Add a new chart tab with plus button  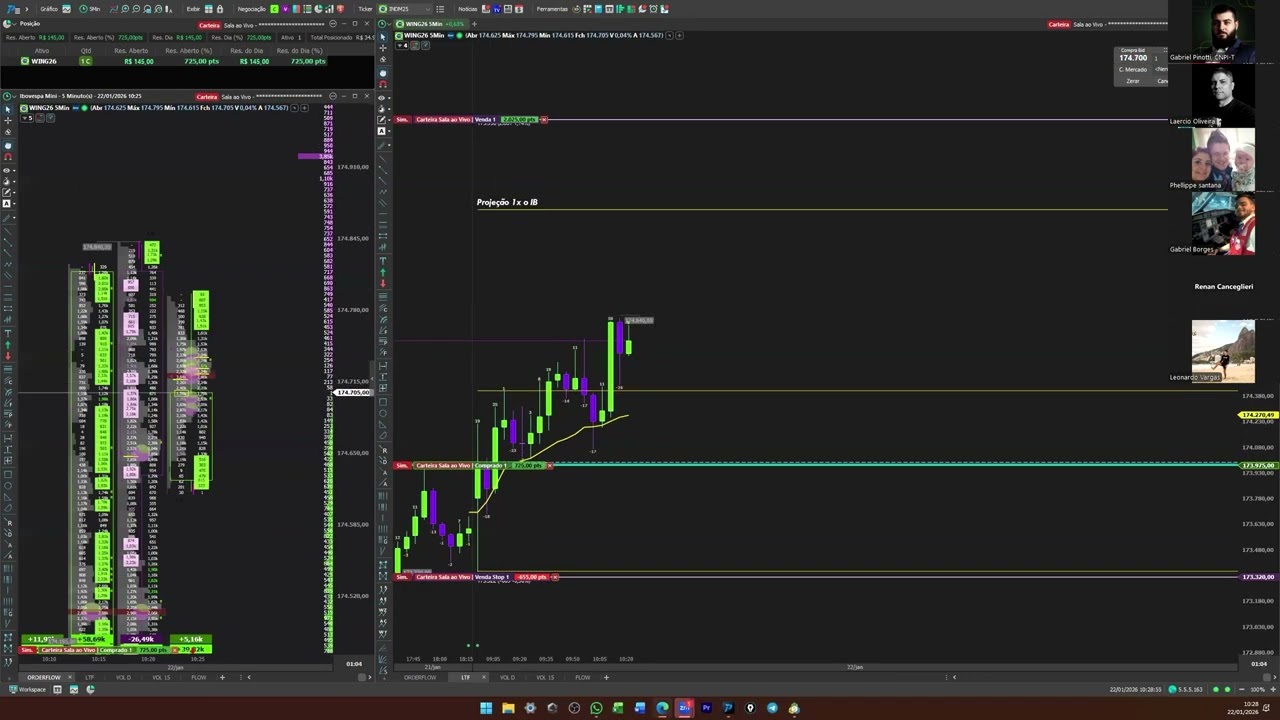coord(474,24)
